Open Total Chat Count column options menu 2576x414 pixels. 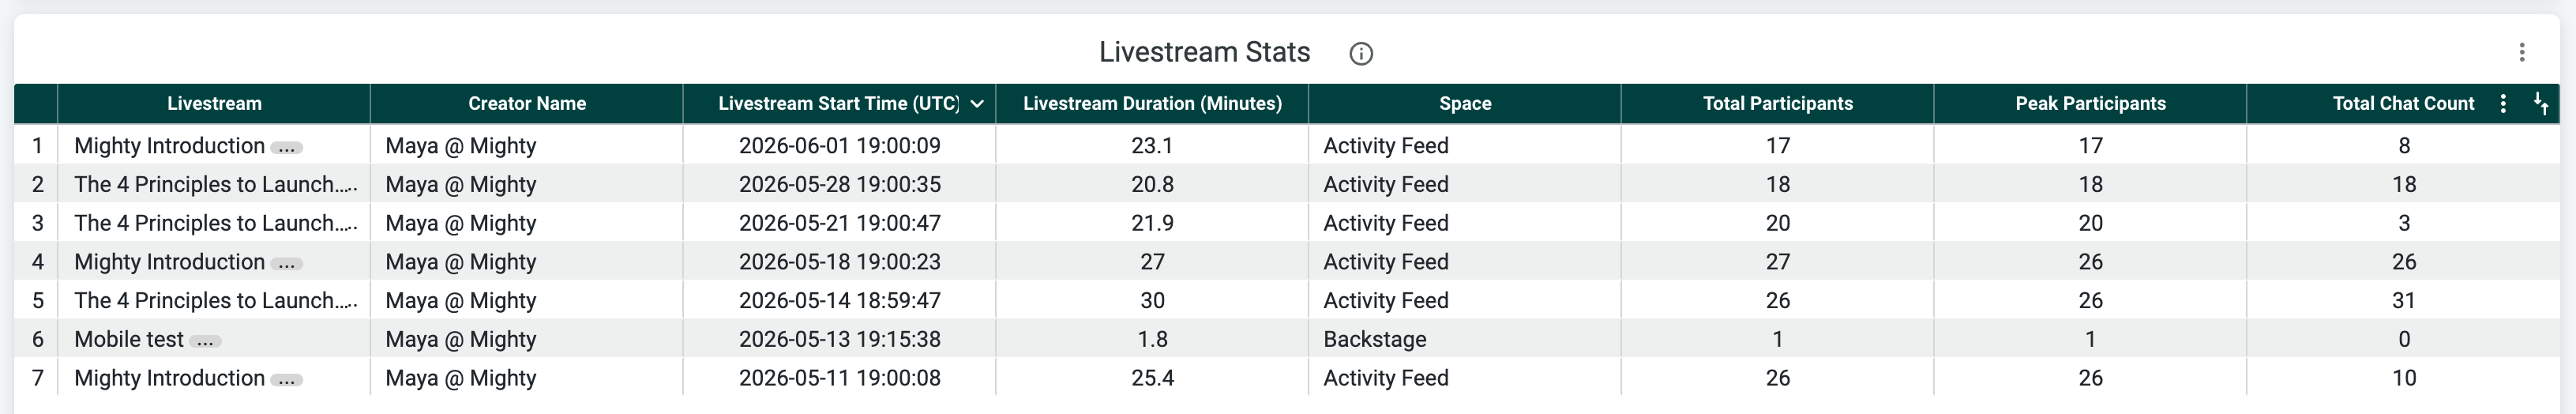2502,104
